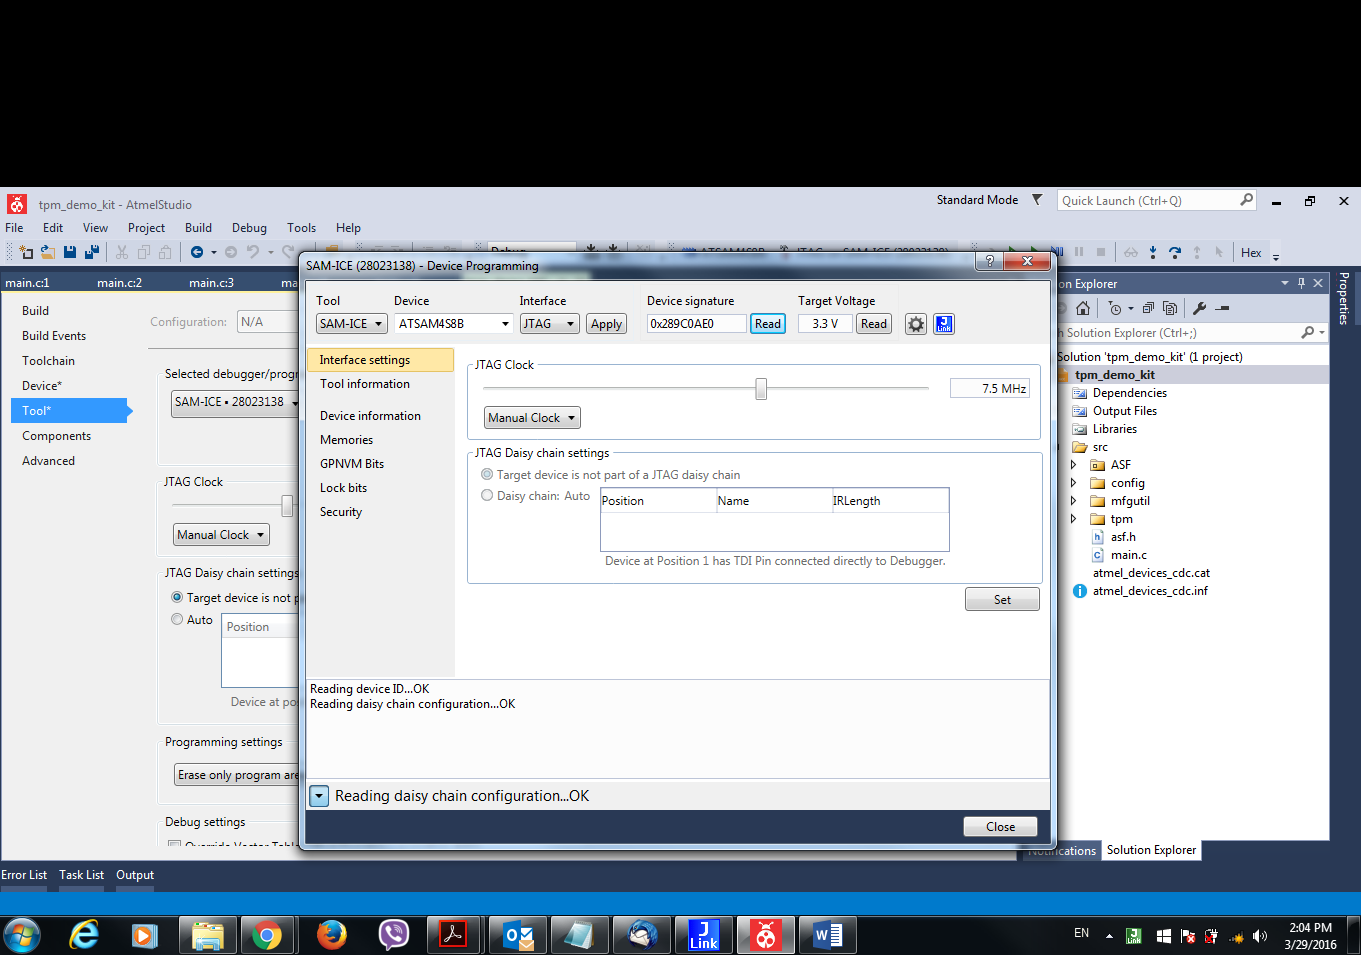Click the J-Link control panel icon

(x=944, y=324)
